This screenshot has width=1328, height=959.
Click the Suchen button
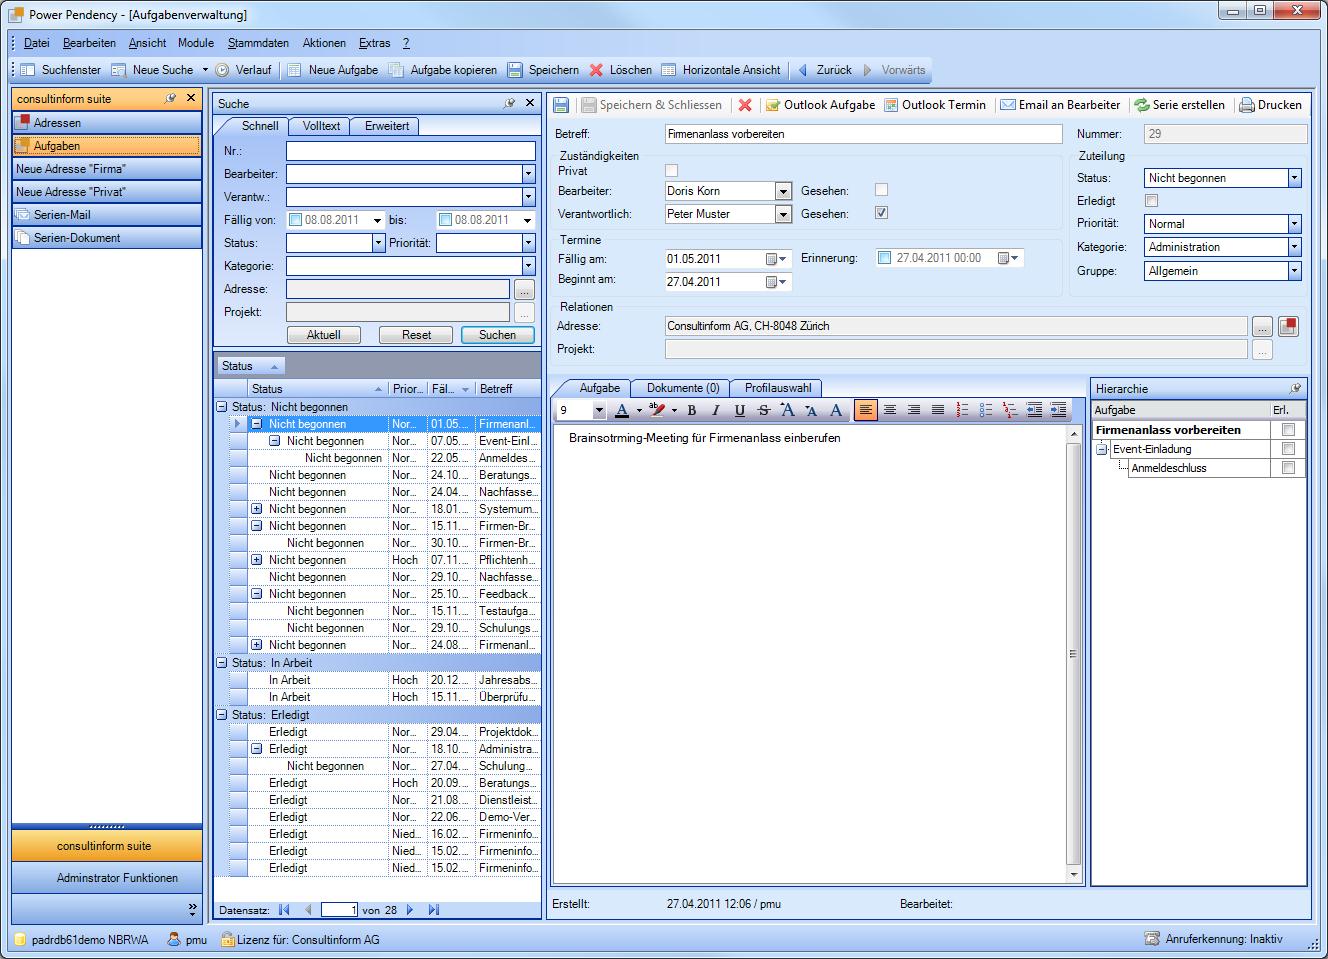pyautogui.click(x=497, y=335)
